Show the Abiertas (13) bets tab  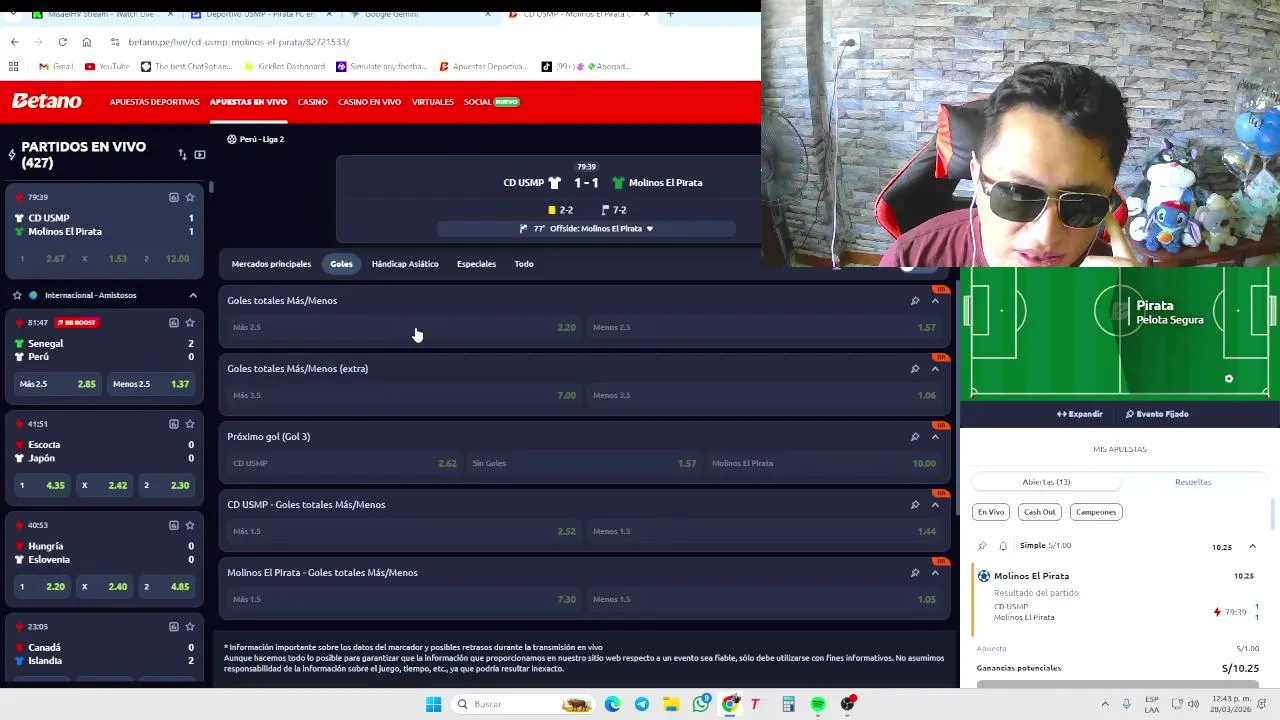click(x=1046, y=482)
